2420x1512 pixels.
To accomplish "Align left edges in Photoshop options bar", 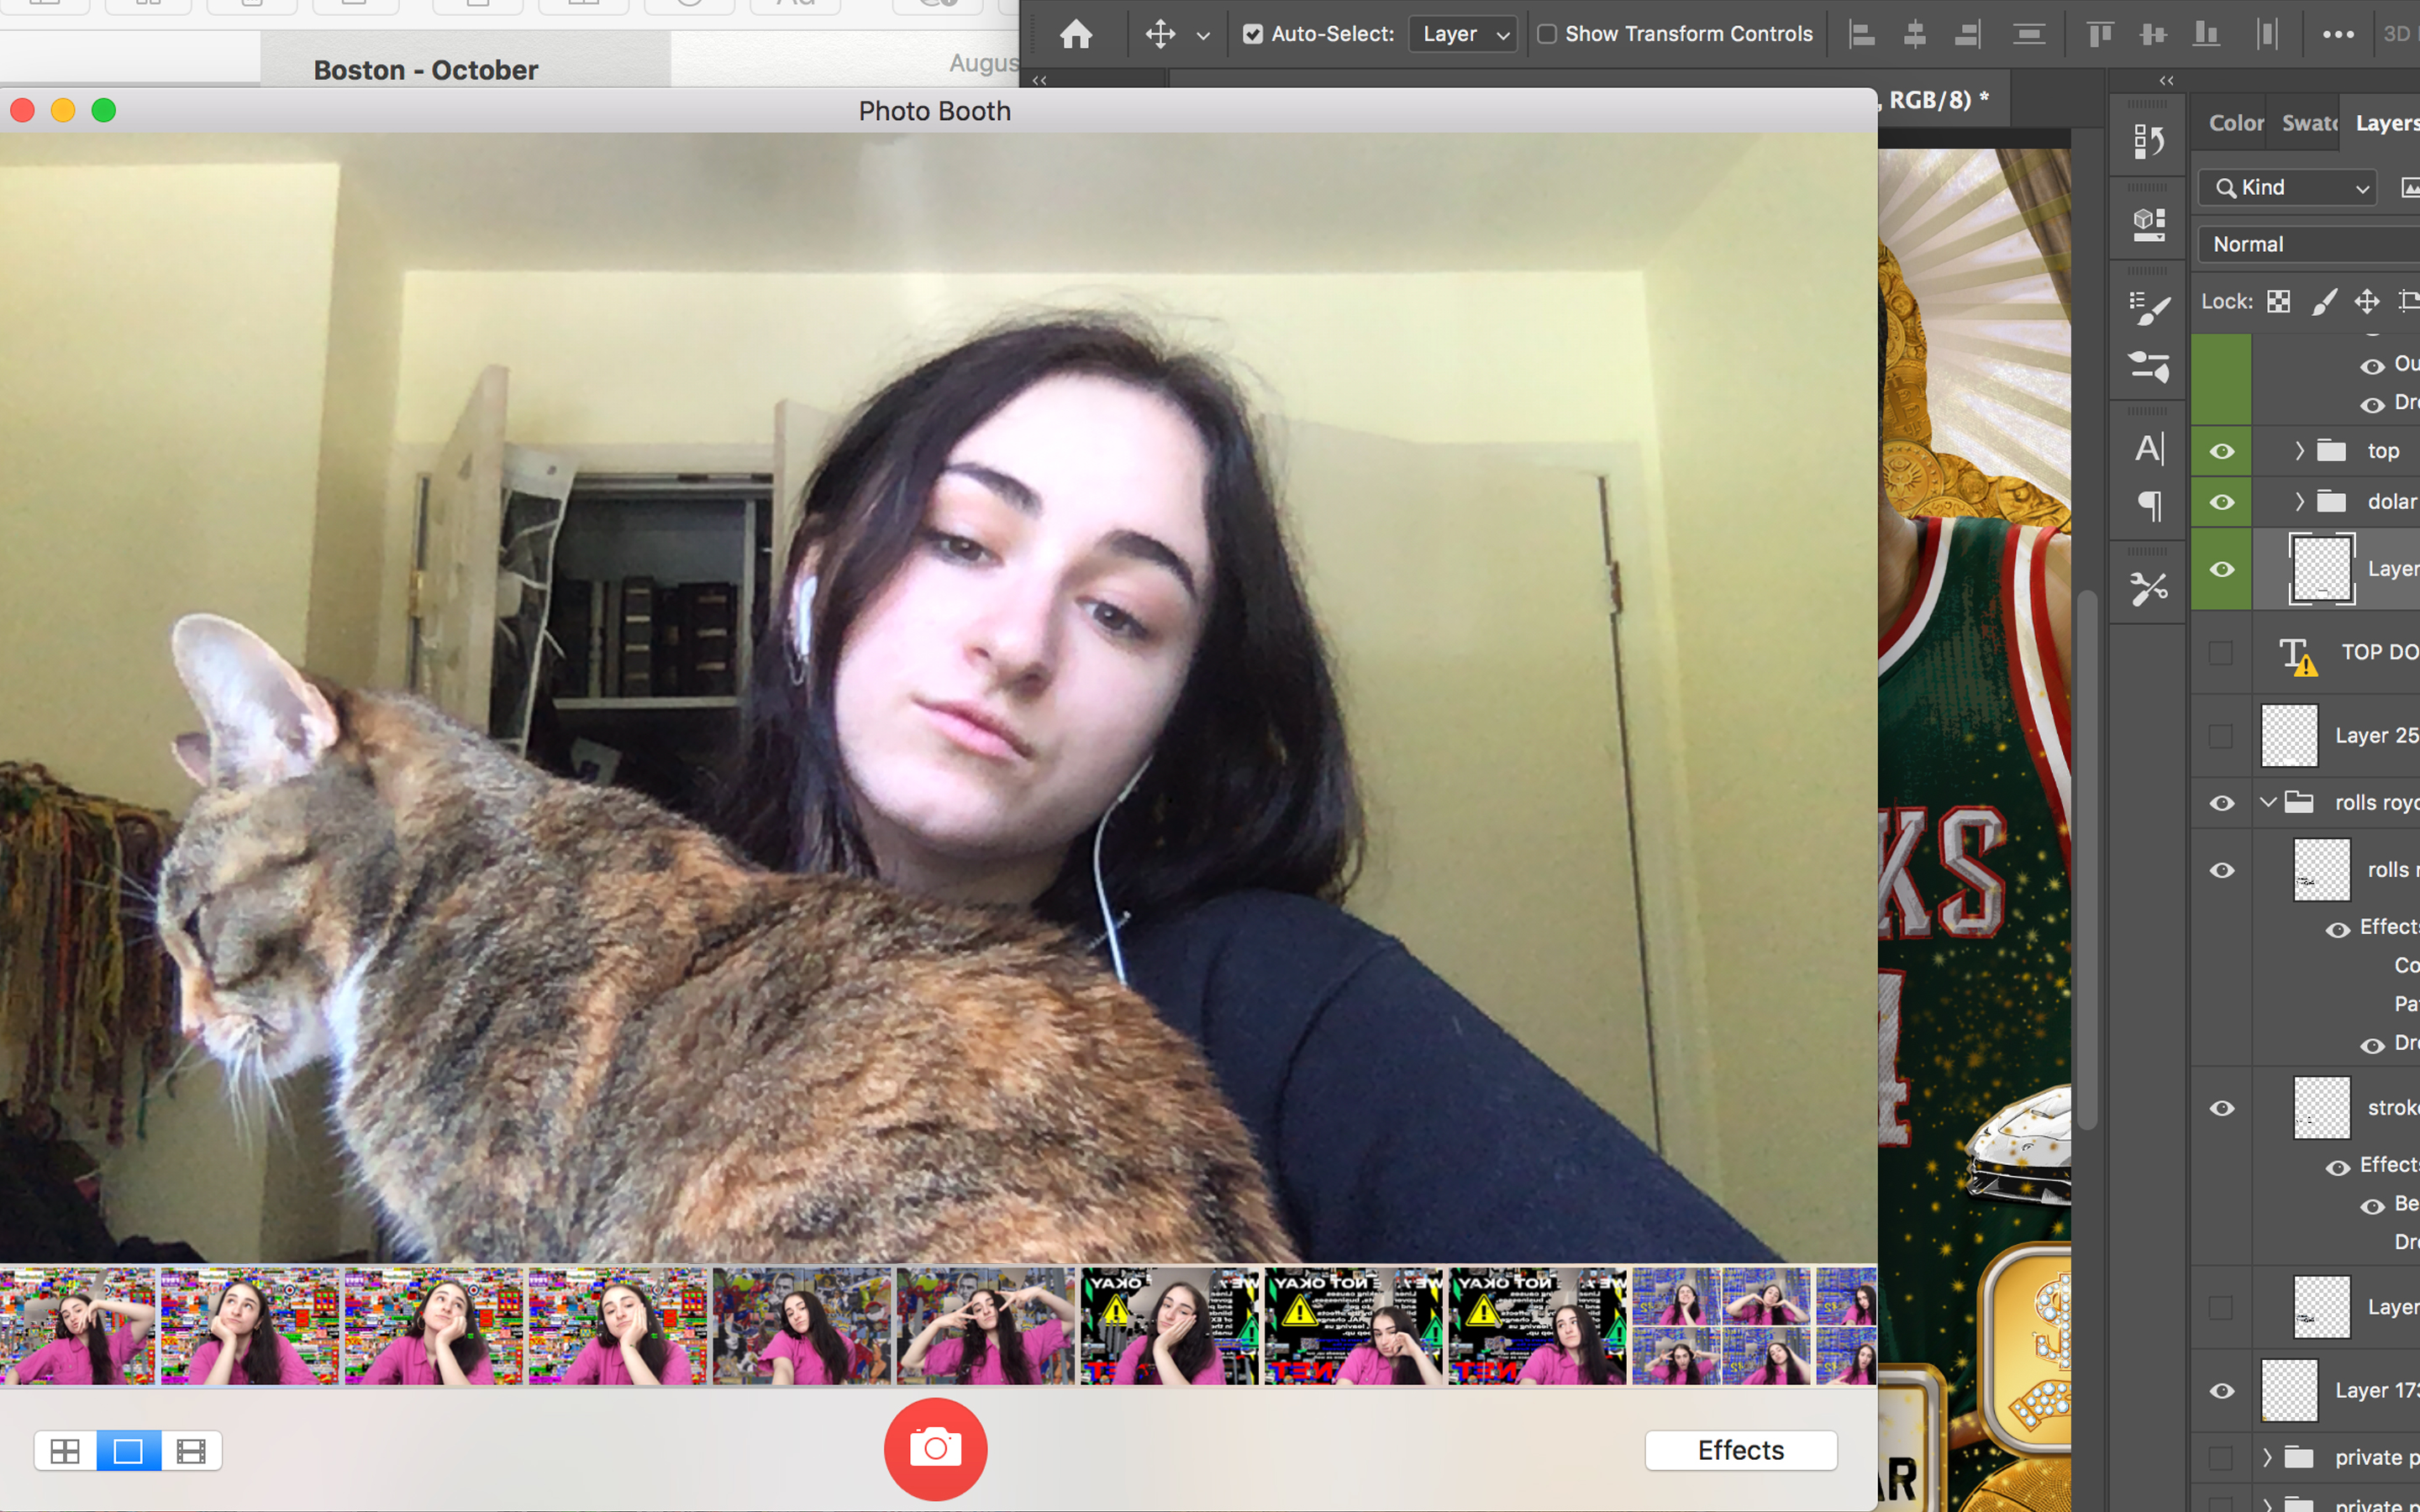I will click(1861, 34).
